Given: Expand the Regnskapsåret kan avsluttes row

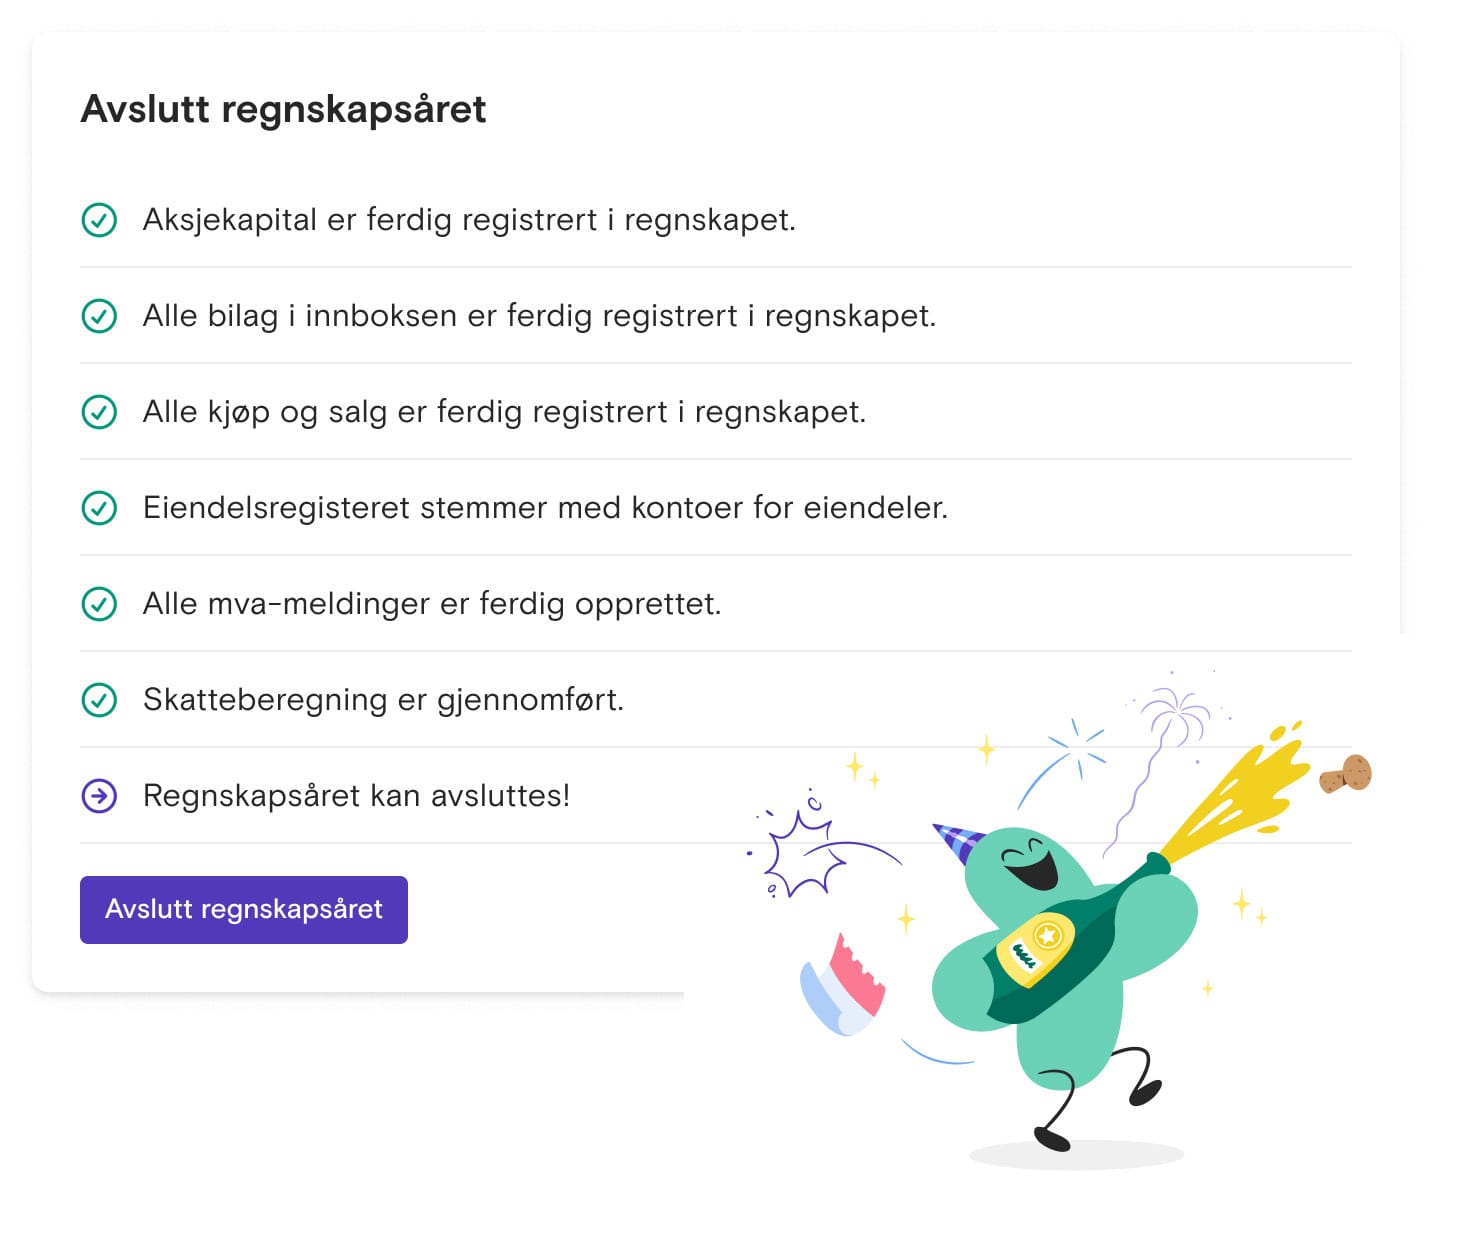Looking at the screenshot, I should pos(356,795).
